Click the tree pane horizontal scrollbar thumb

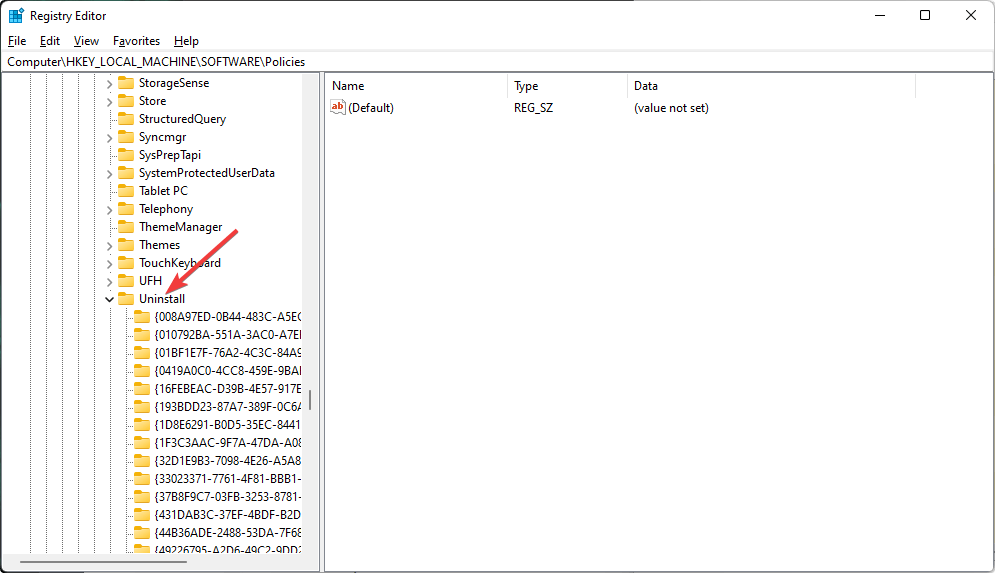point(103,562)
